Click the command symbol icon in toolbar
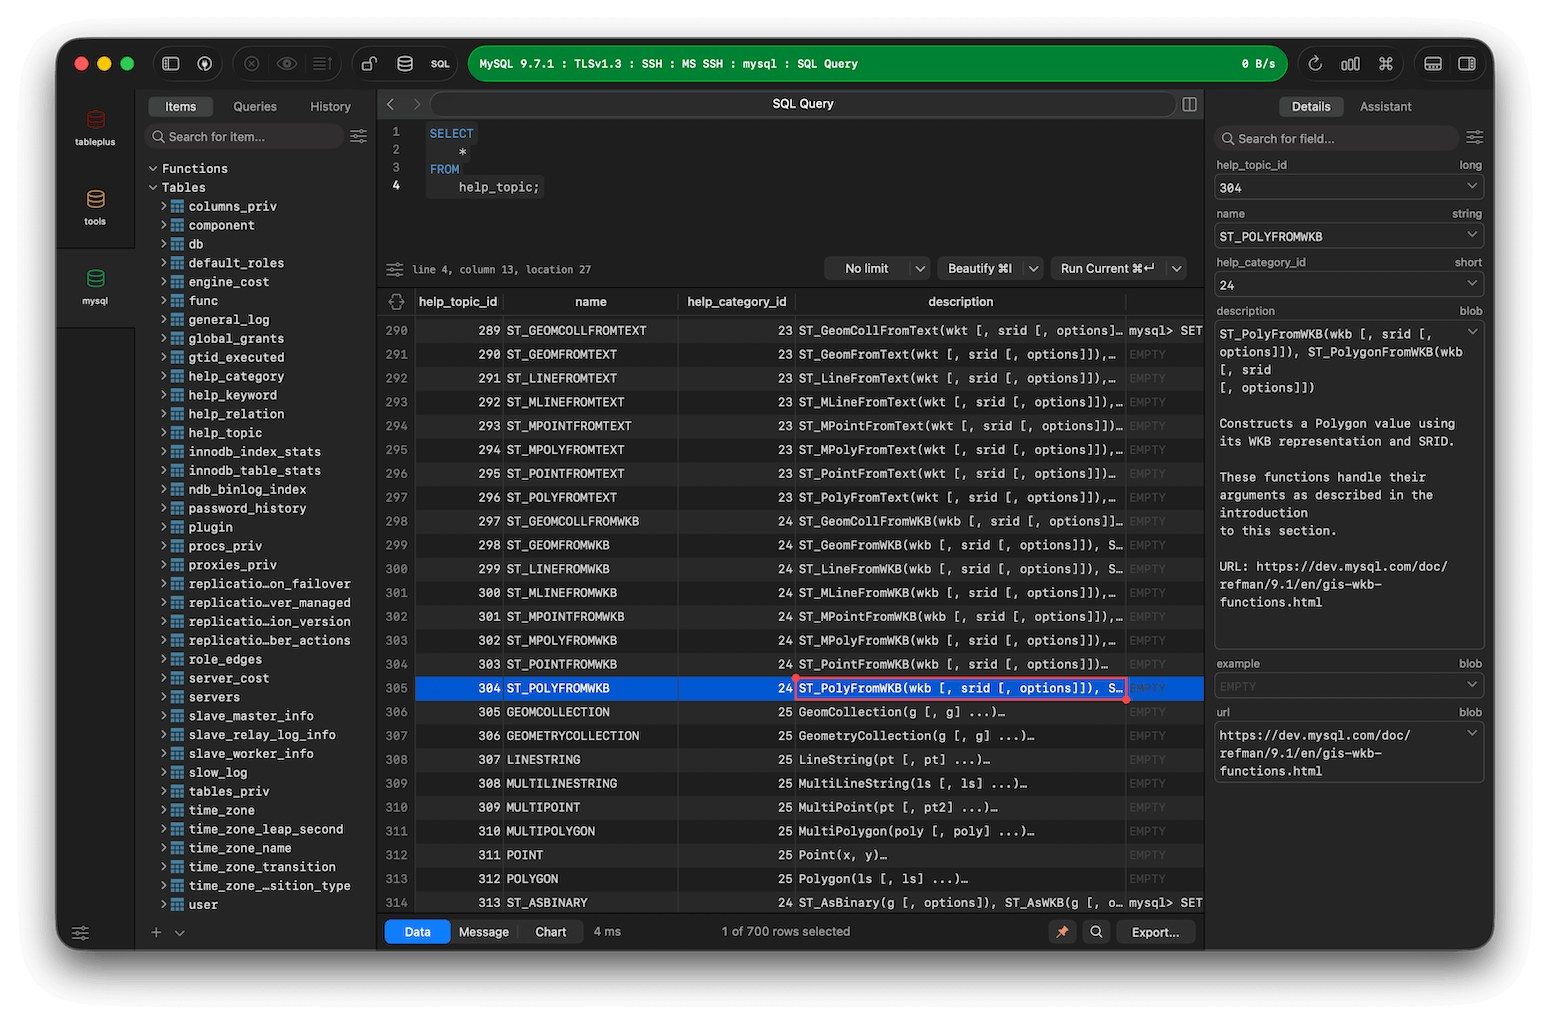The image size is (1550, 1024). pyautogui.click(x=1386, y=64)
